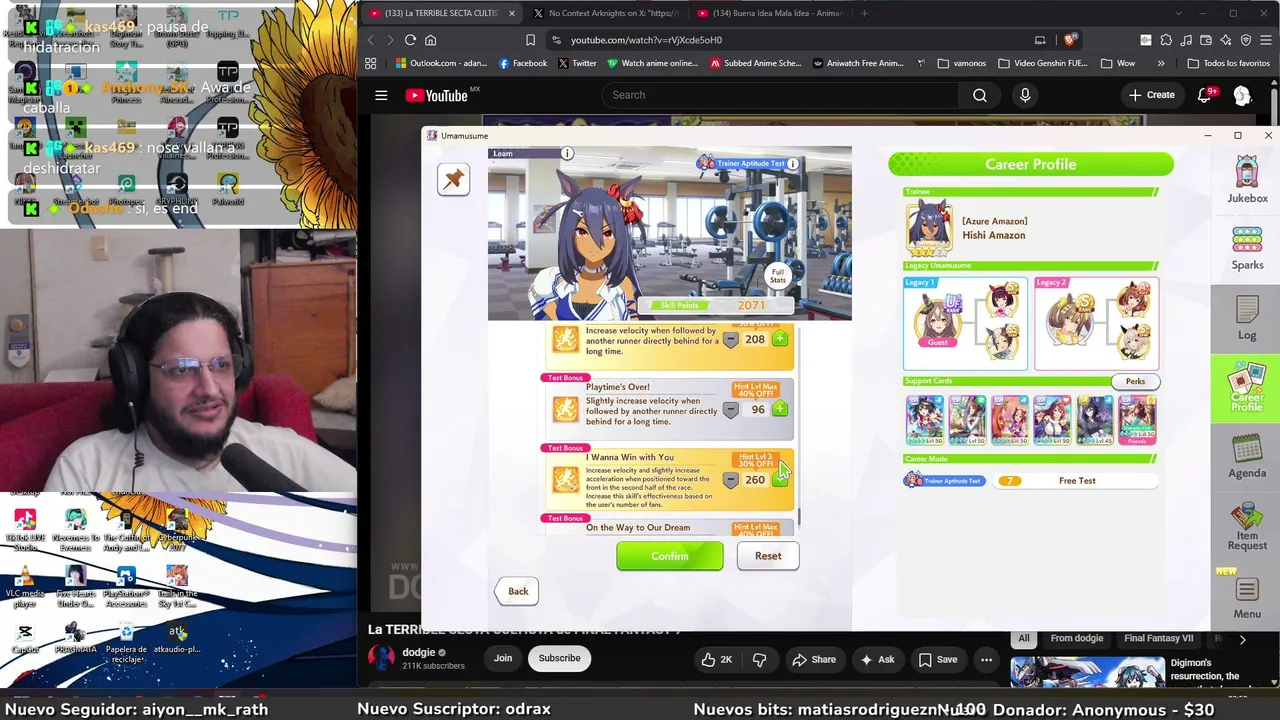Select the Legacy 2 main umamusume portrait
This screenshot has width=1280, height=720.
1069,319
